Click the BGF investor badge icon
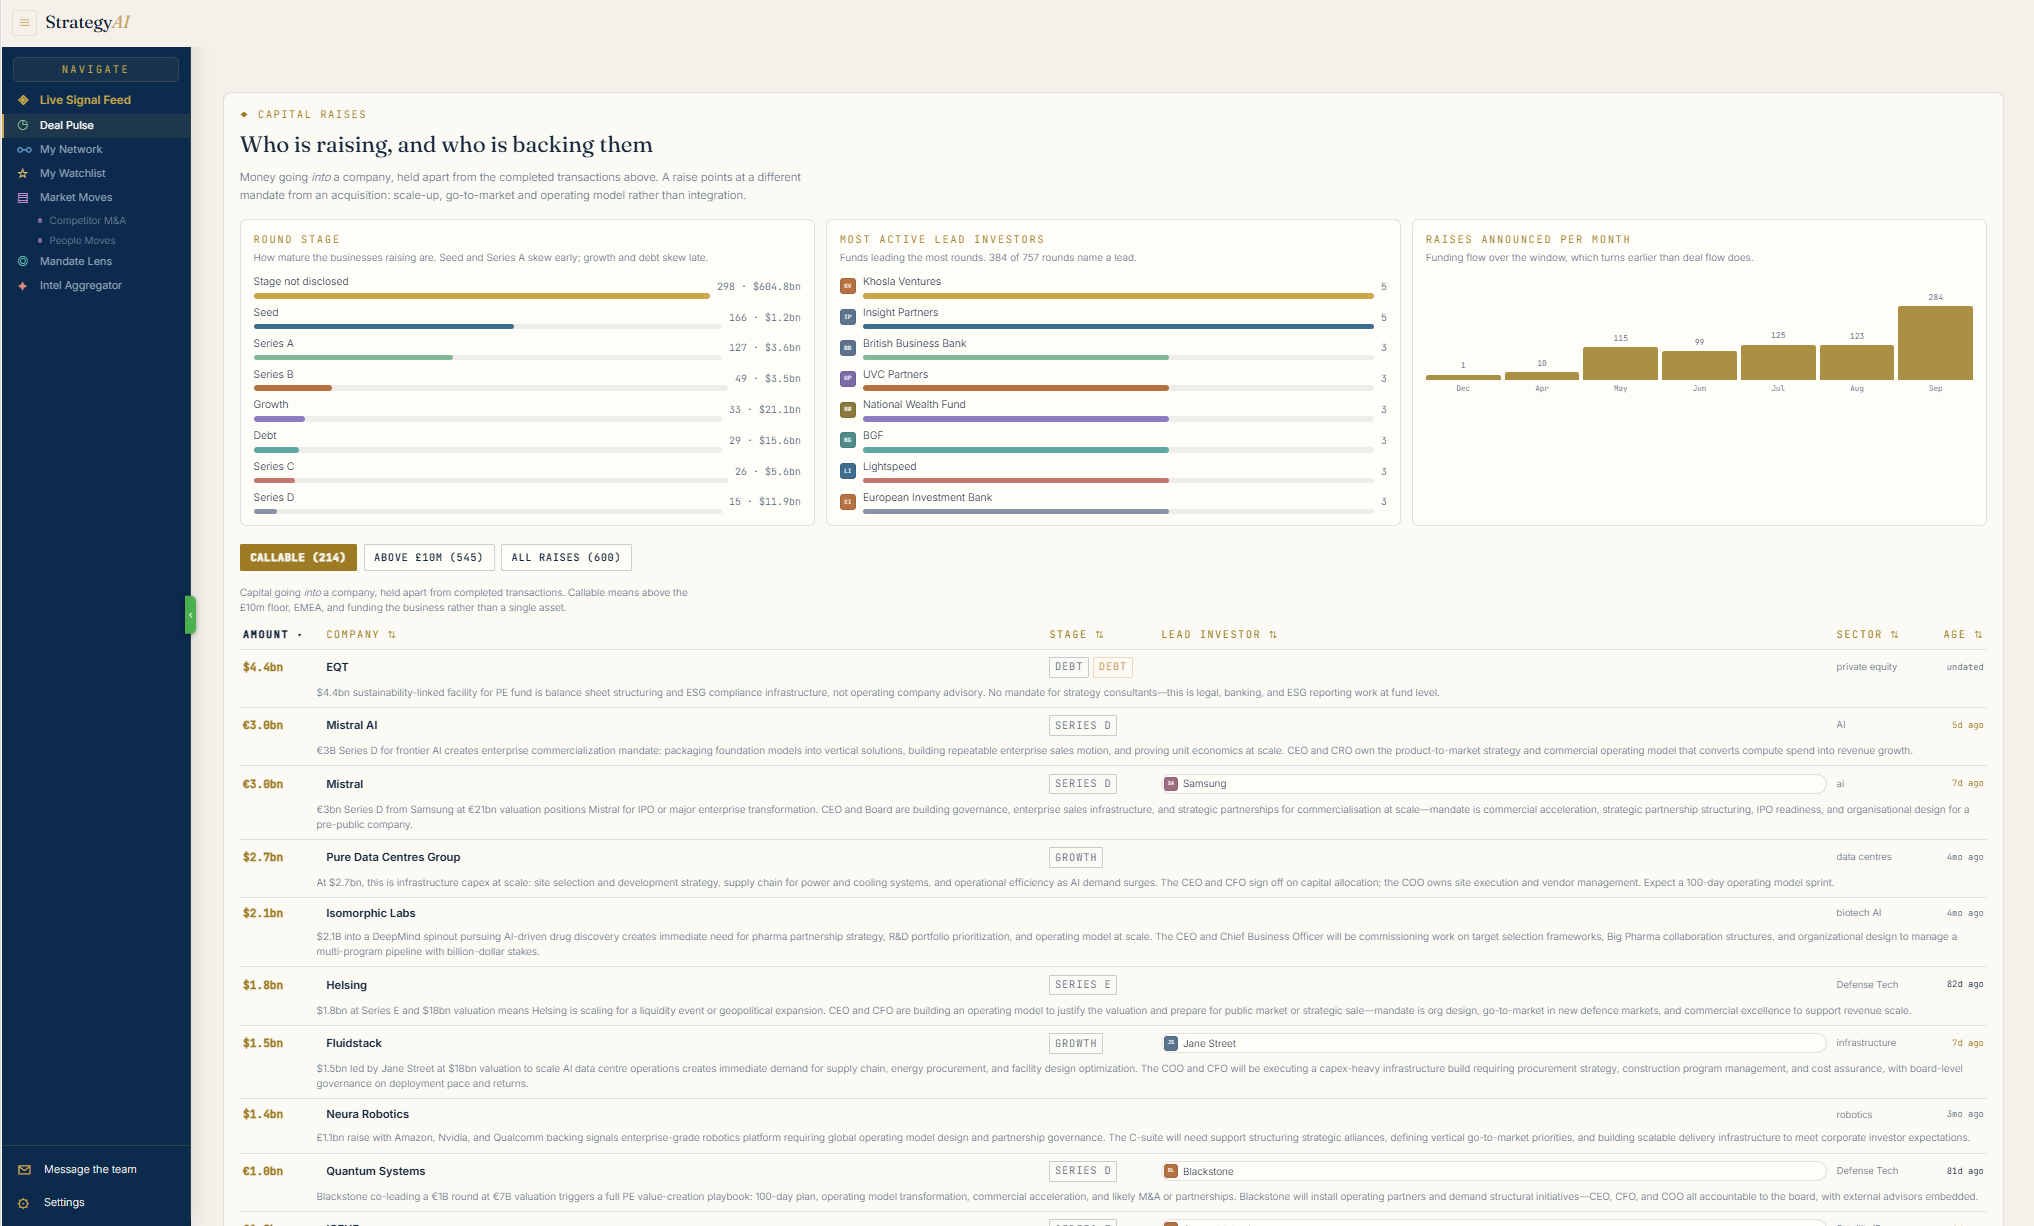The height and width of the screenshot is (1226, 2034). (848, 440)
